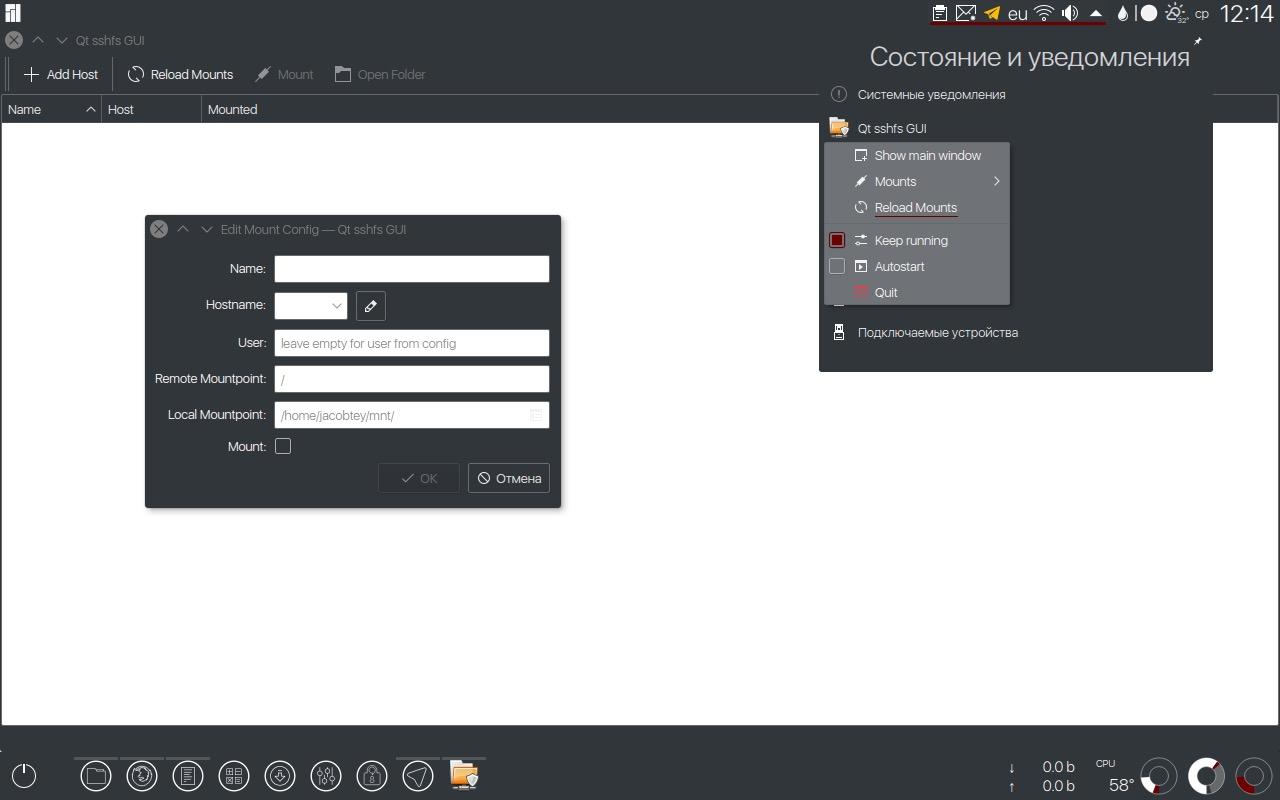The width and height of the screenshot is (1280, 800).
Task: Click the Mounts submenu arrow
Action: coord(997,181)
